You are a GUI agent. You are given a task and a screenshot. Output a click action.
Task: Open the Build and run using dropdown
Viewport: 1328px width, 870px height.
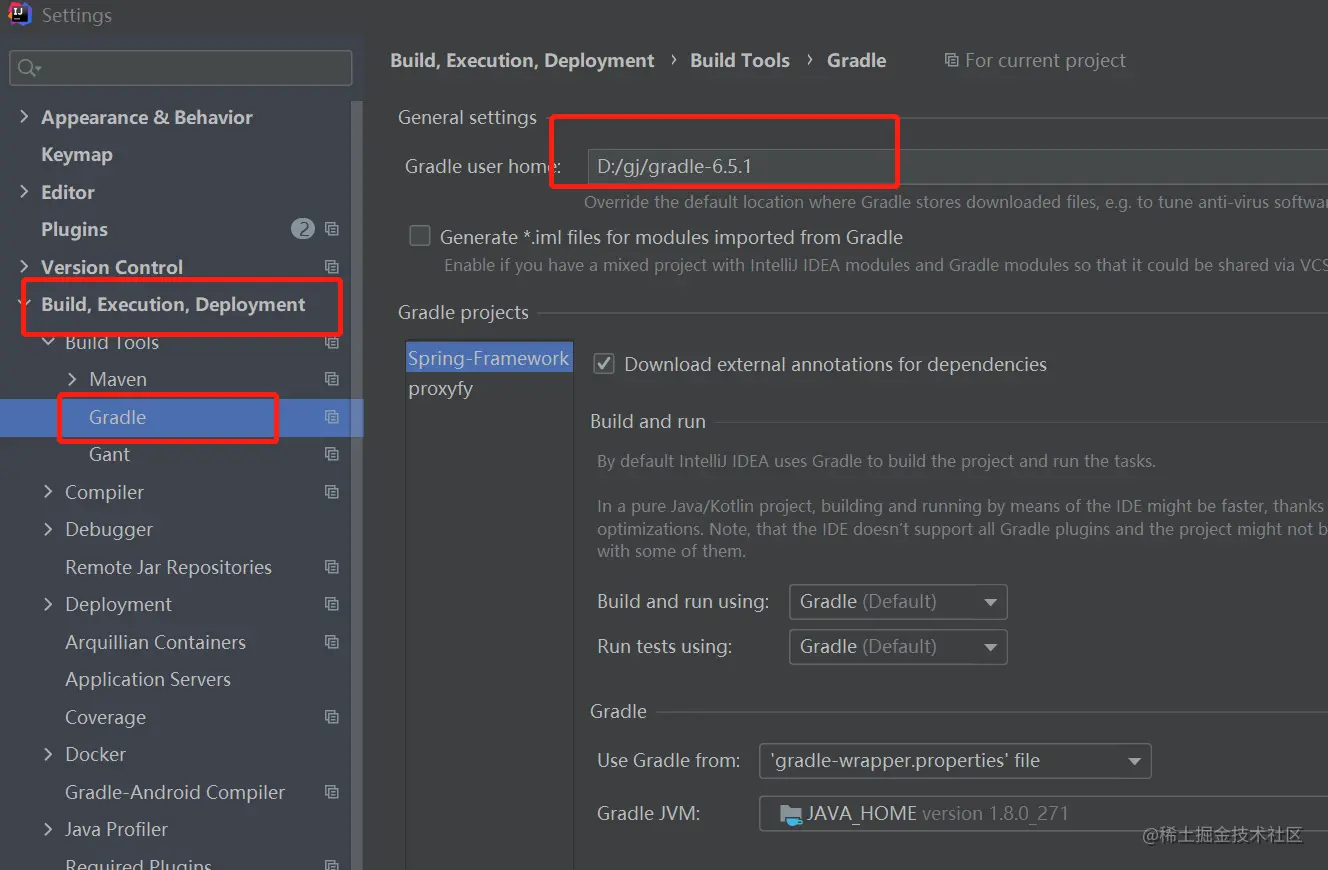898,602
